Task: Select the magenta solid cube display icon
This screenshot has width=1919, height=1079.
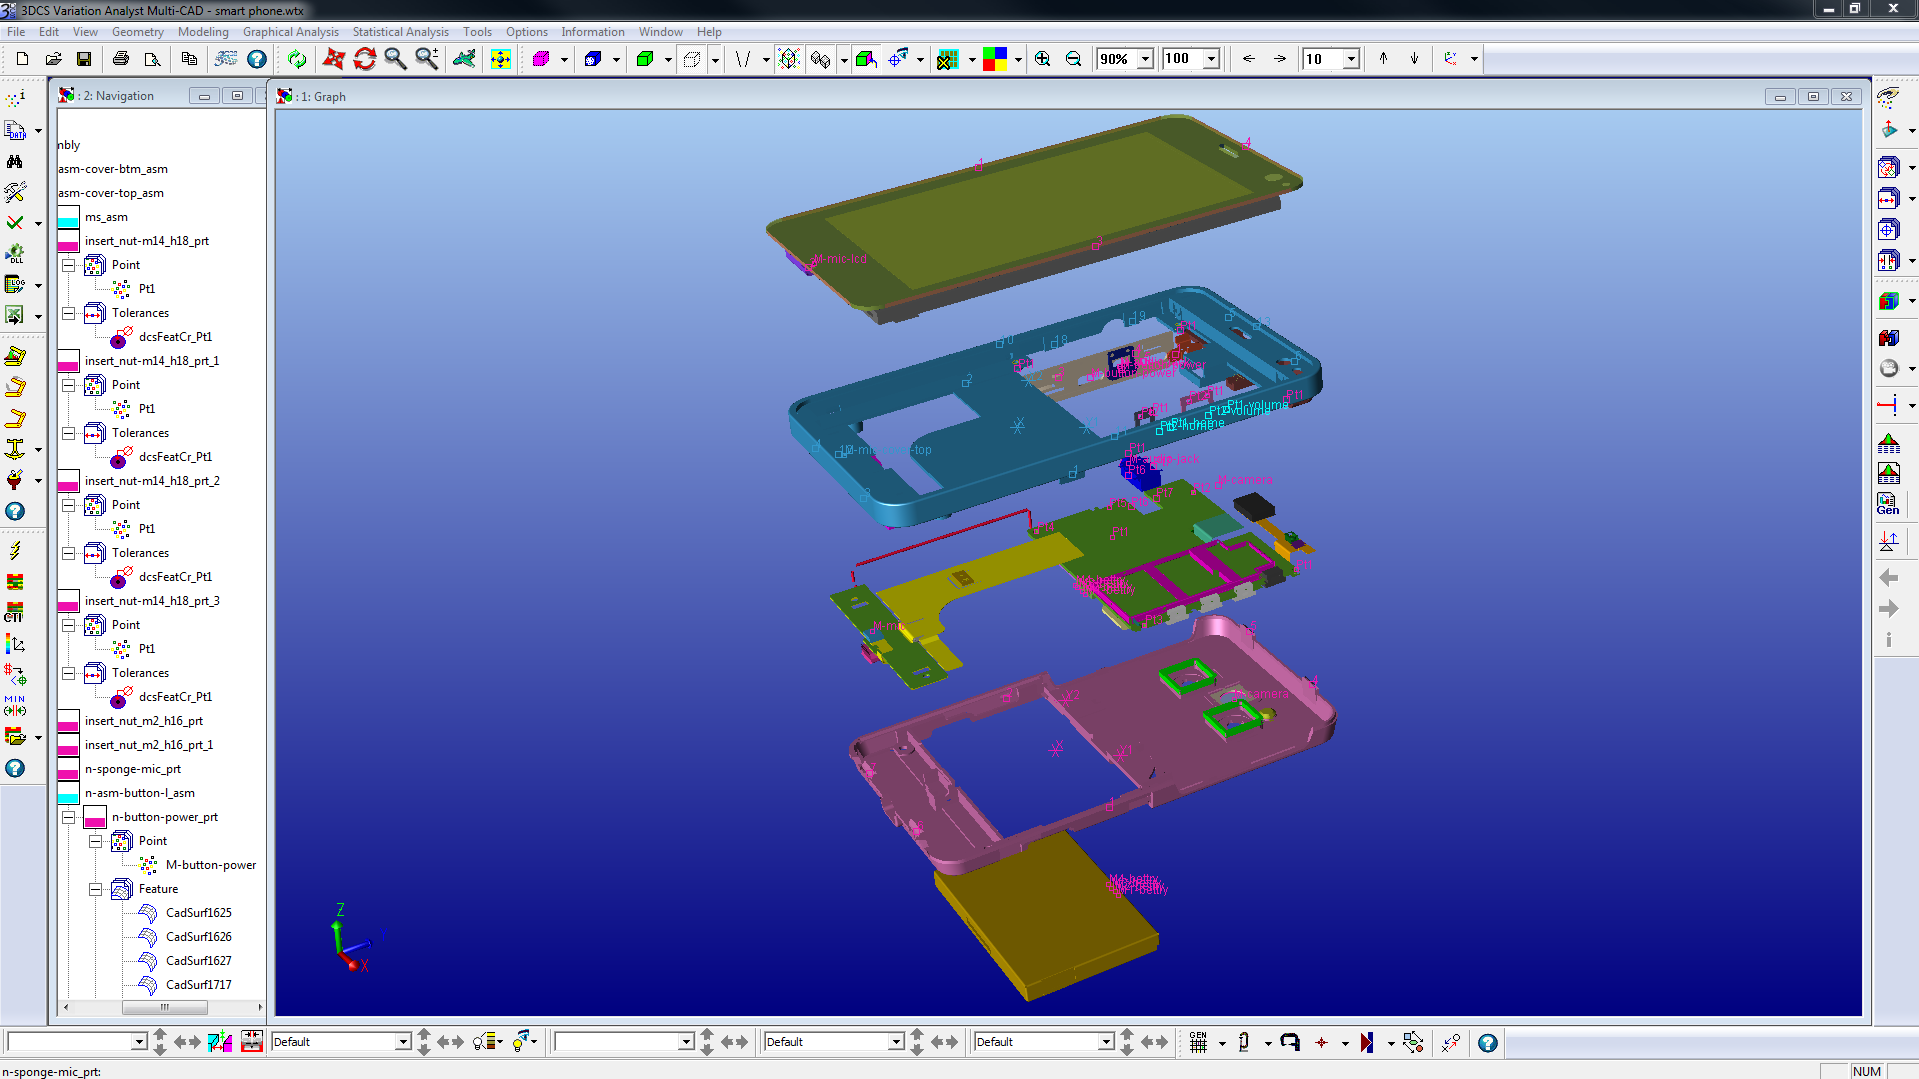Action: pos(541,60)
